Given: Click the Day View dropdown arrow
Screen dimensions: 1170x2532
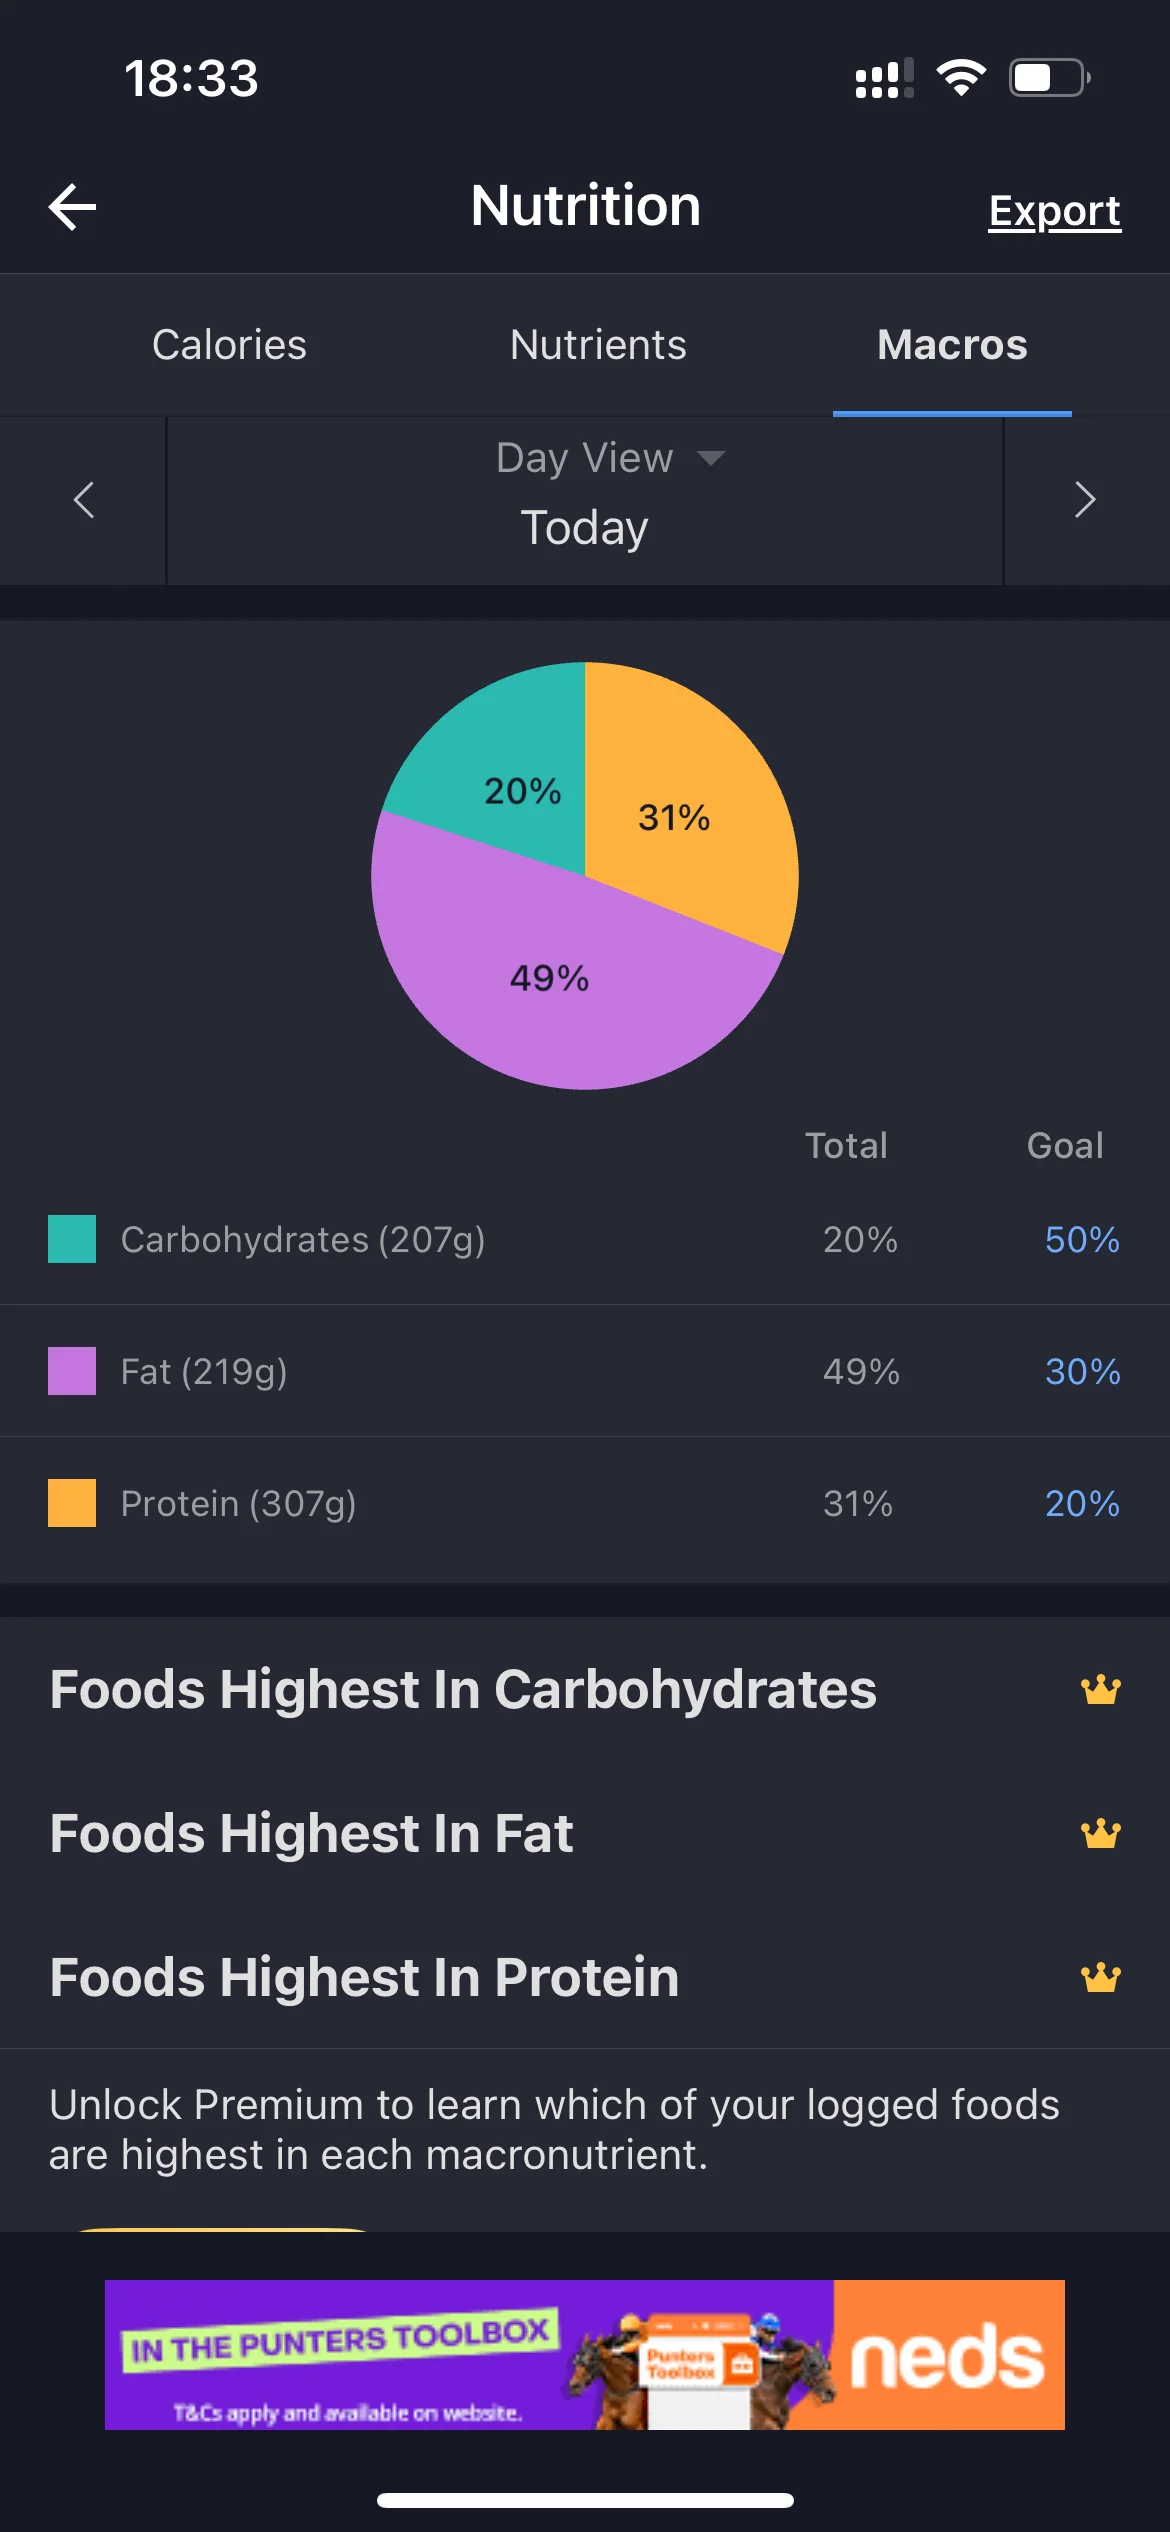Looking at the screenshot, I should pyautogui.click(x=711, y=458).
